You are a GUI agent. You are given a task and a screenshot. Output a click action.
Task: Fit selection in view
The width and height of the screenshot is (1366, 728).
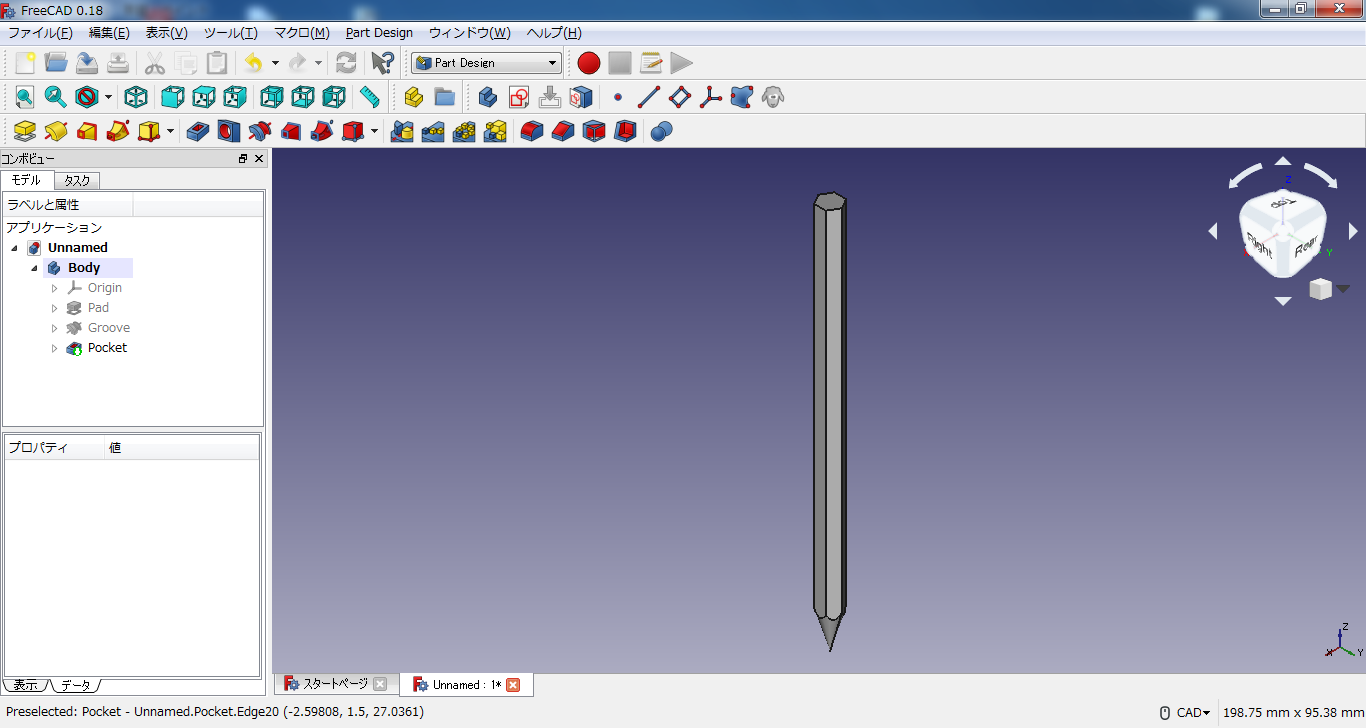tap(55, 97)
